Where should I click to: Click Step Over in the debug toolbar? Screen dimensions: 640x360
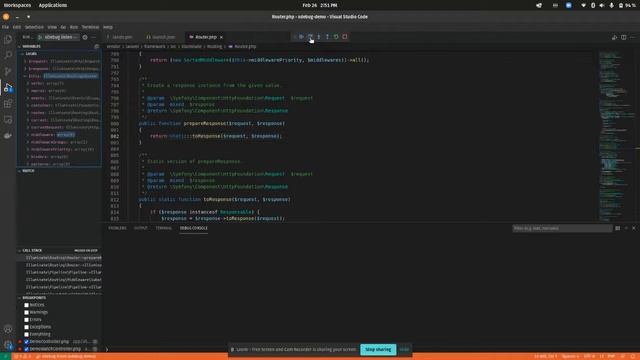coord(310,37)
